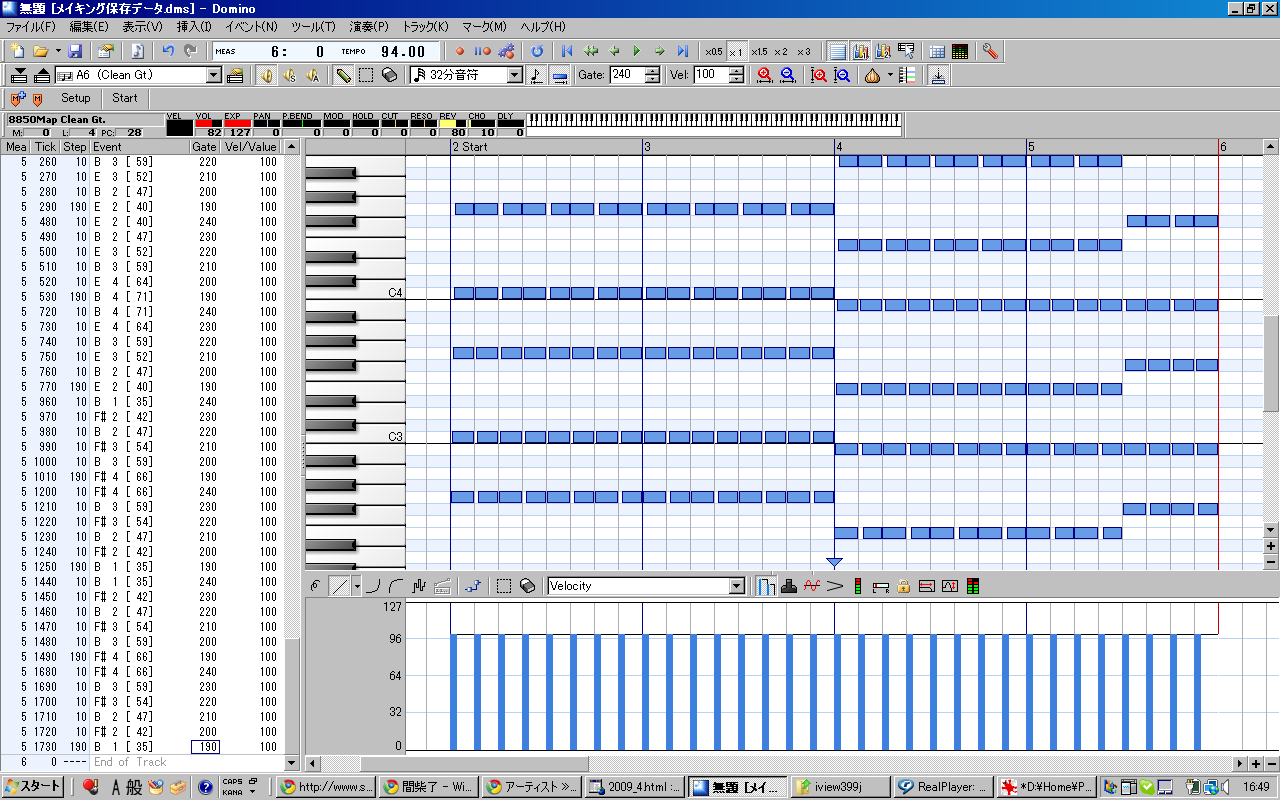
Task: Open the トラック(K) menu
Action: pos(425,26)
